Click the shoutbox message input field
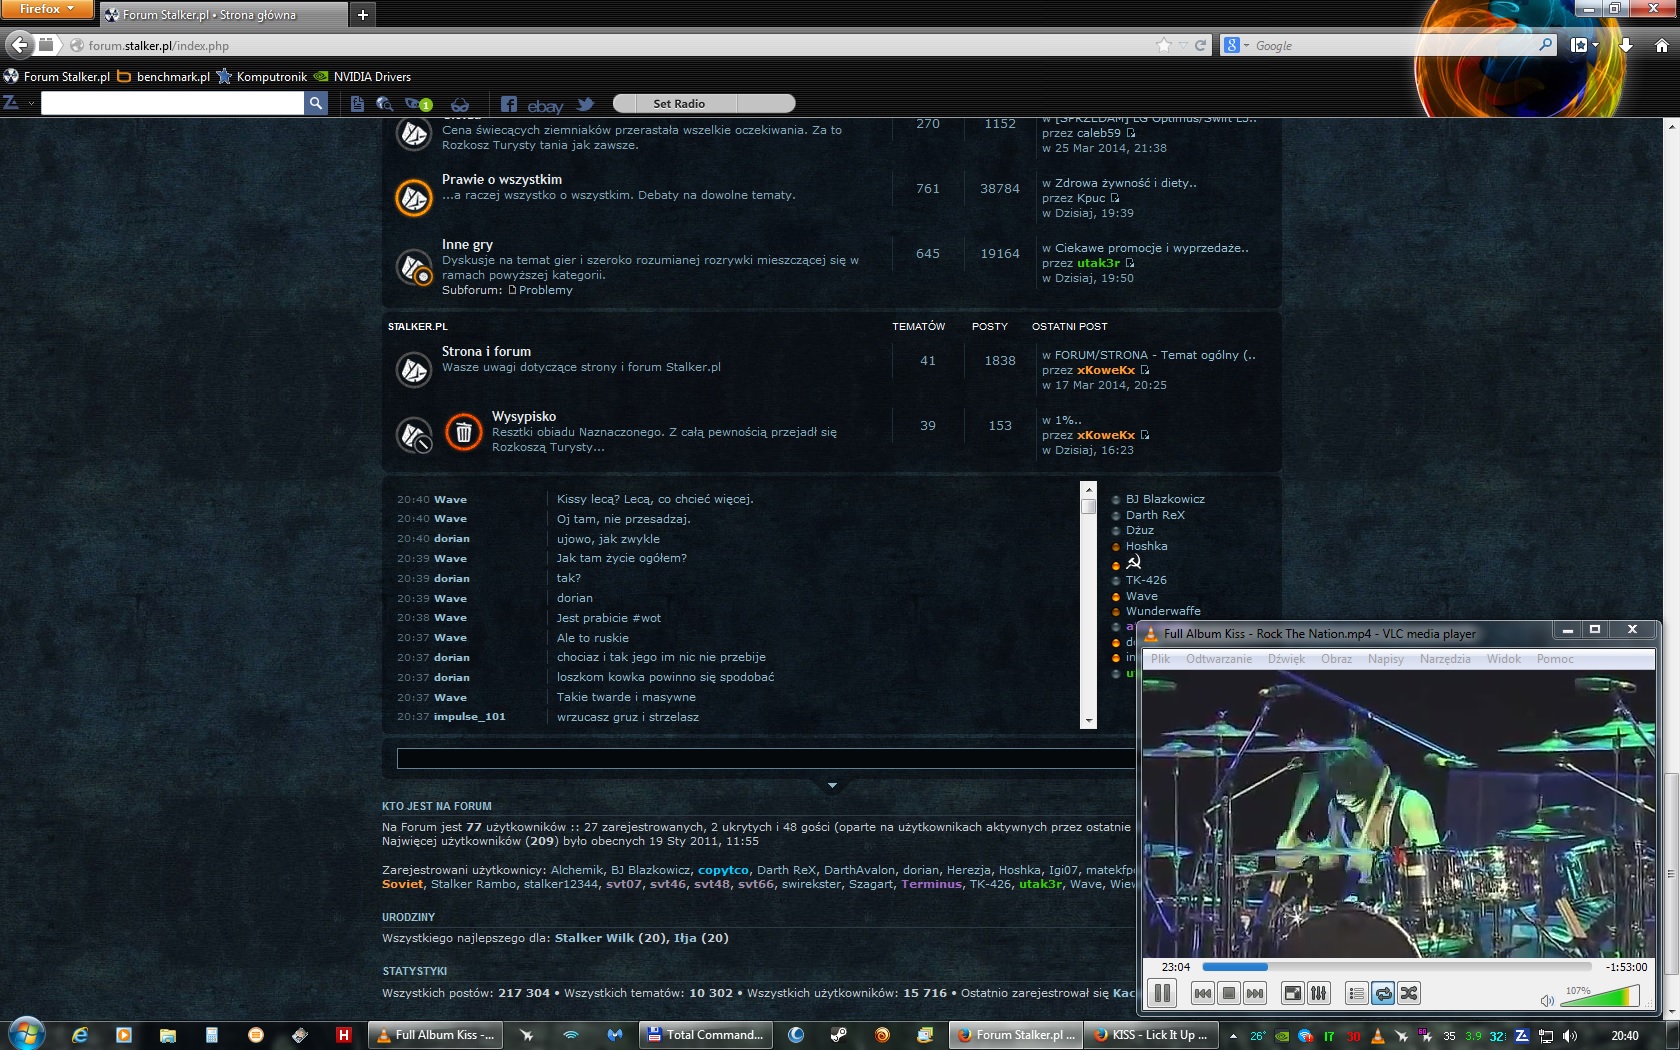1680x1050 pixels. [766, 758]
